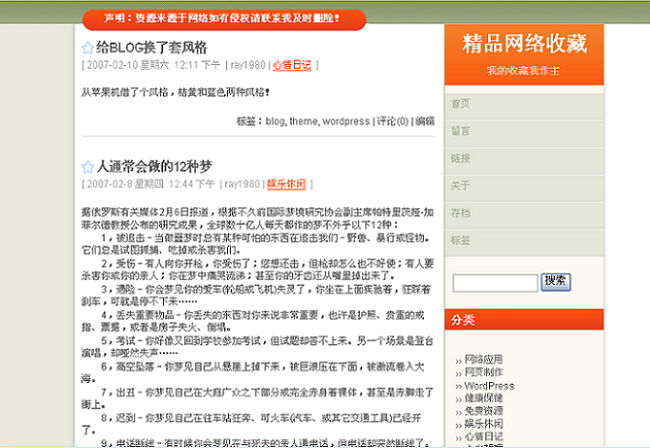This screenshot has width=650, height=448.
Task: Click the star icon beside 给BLOG换了套风格
Action: (87, 48)
